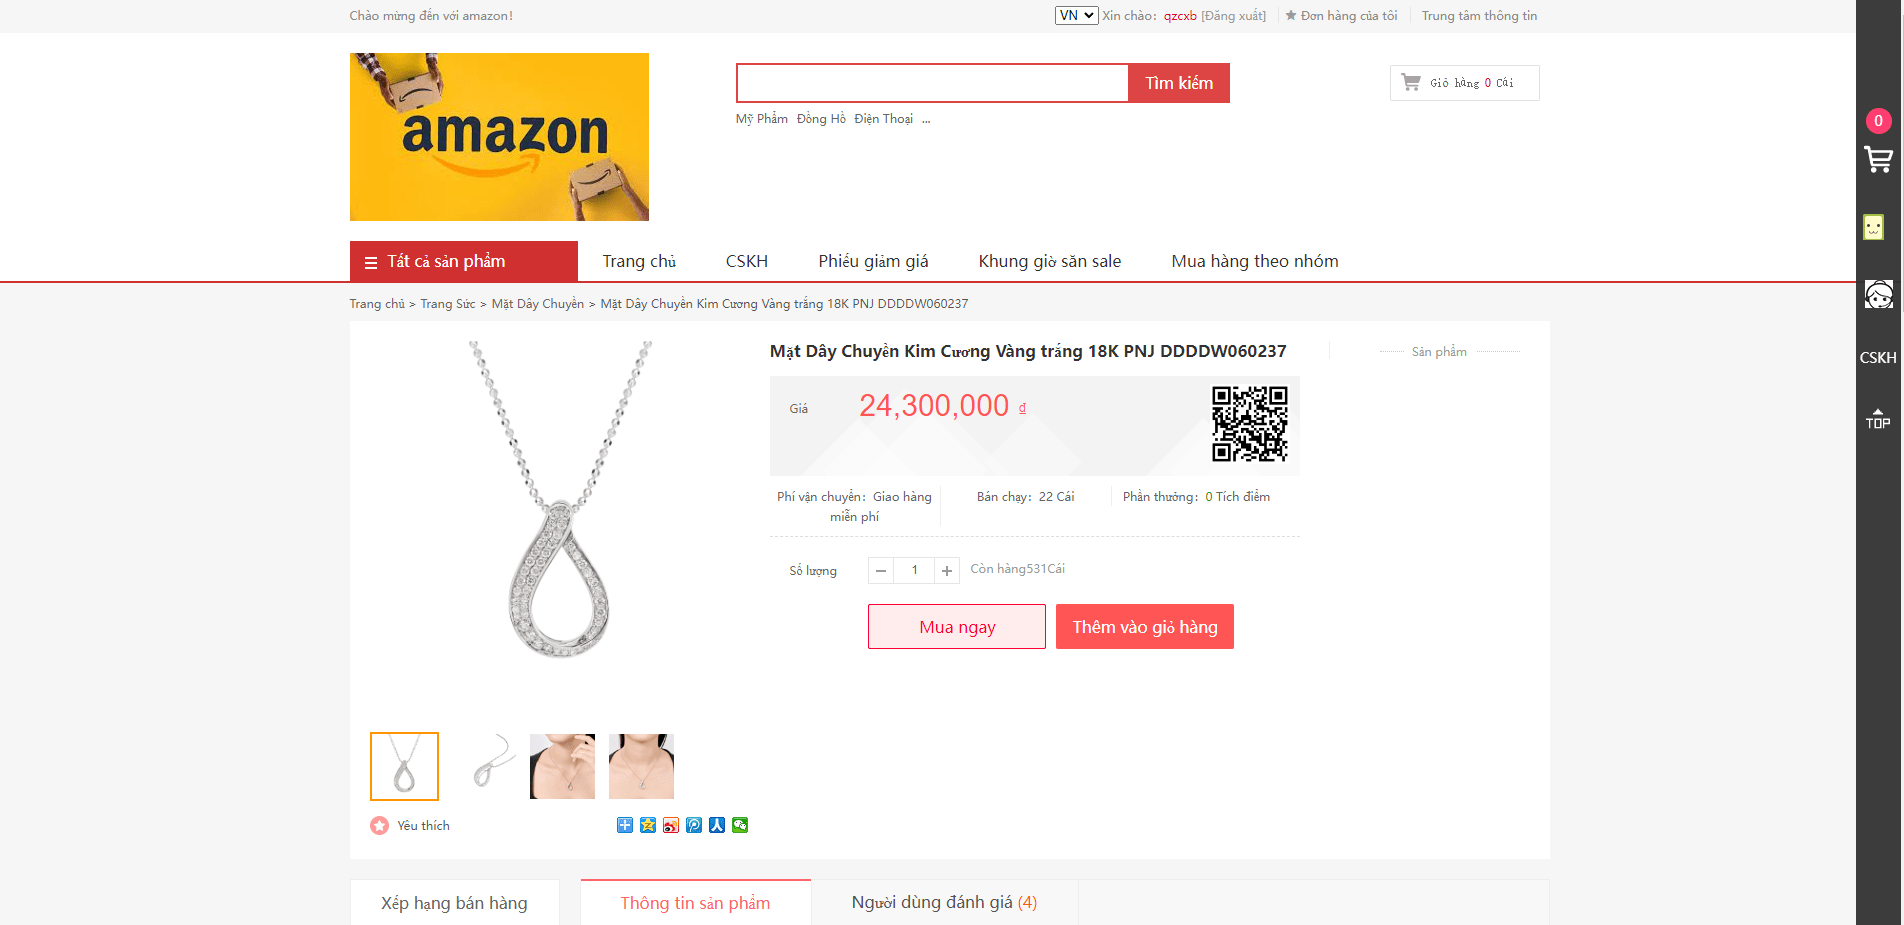1904x925 pixels.
Task: Click the Mua ngay button
Action: pos(957,627)
